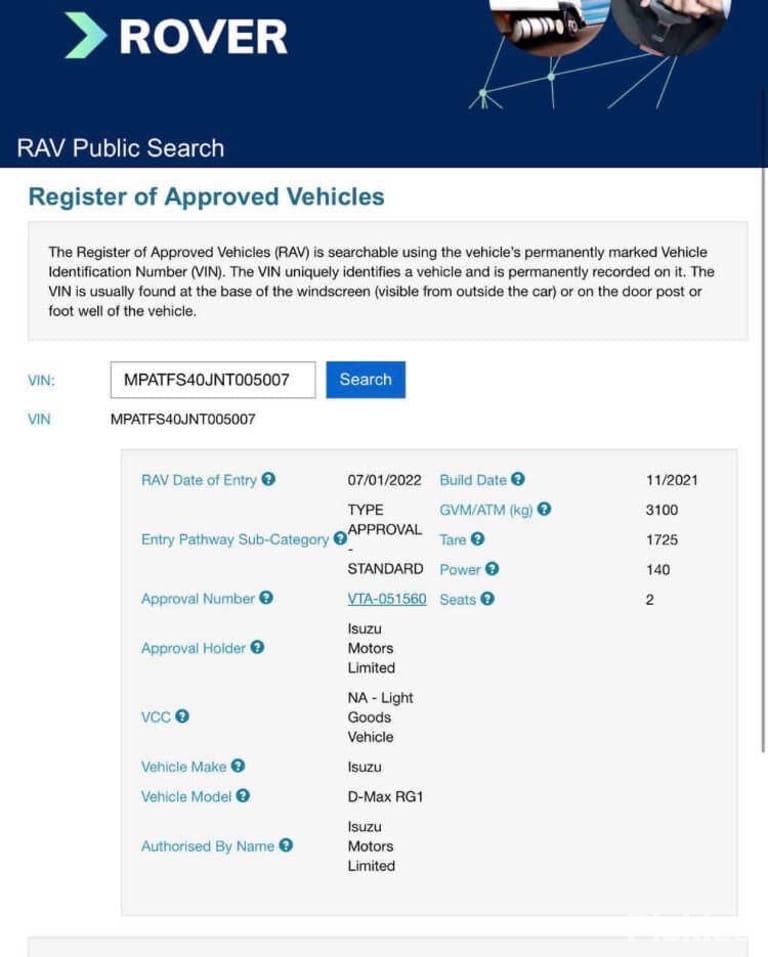This screenshot has height=957, width=768.
Task: Select power value 140
Action: click(x=658, y=569)
